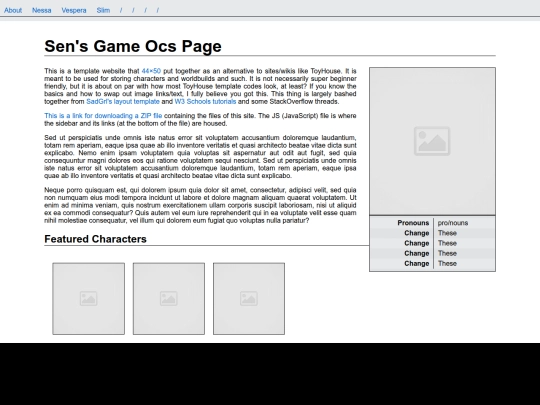Go to the Vespera nav link

click(x=74, y=10)
